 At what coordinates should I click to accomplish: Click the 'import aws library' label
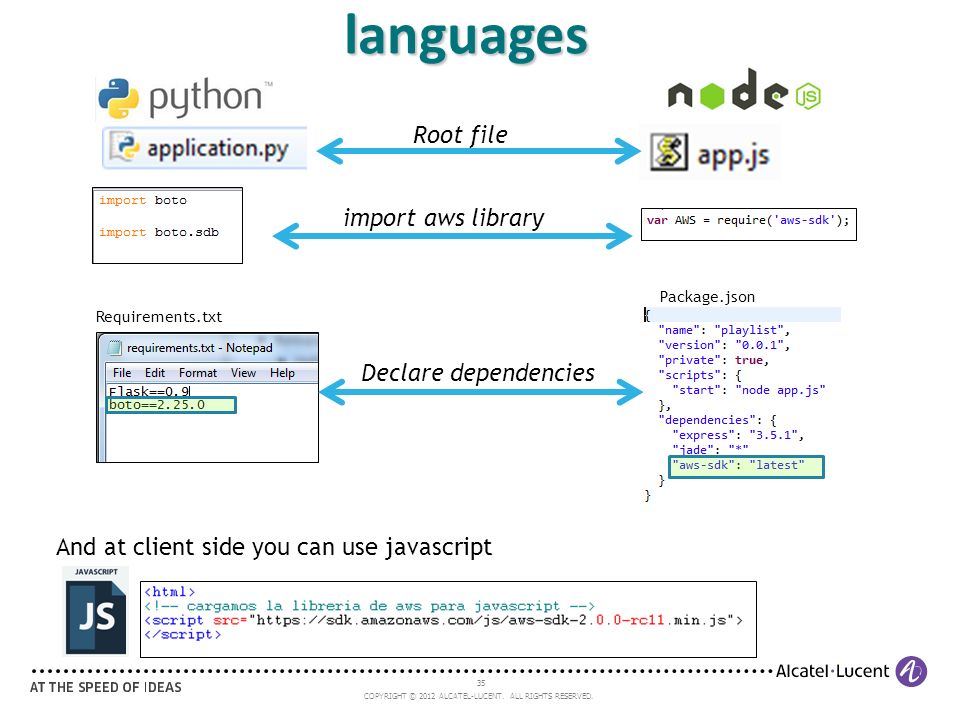tap(444, 218)
